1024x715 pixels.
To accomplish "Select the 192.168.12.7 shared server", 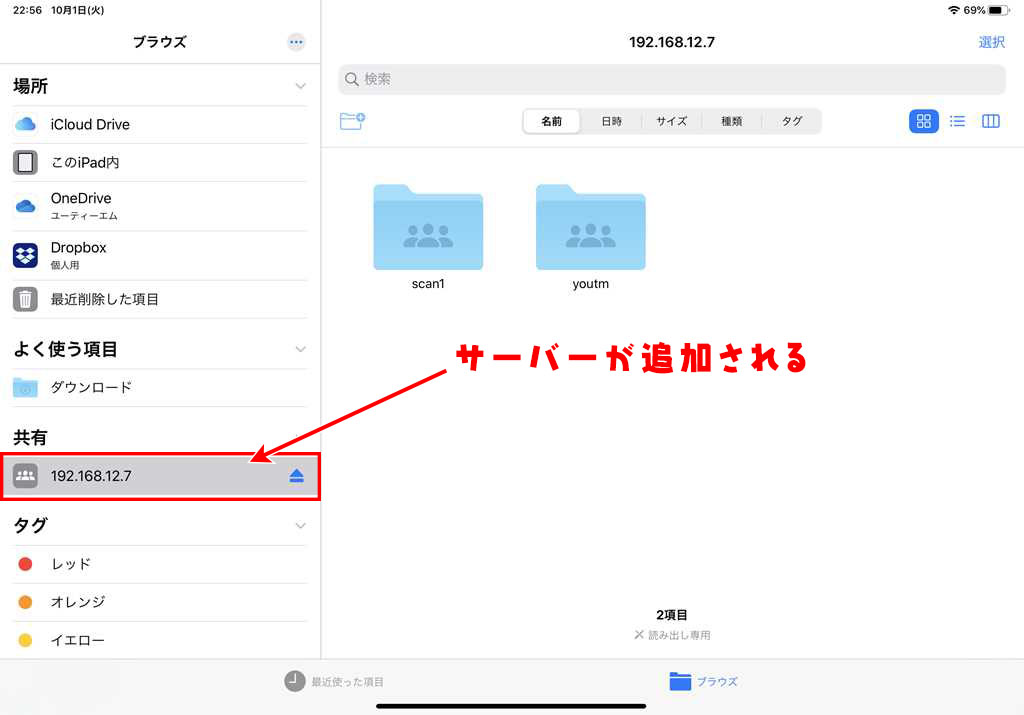I will pyautogui.click(x=160, y=476).
